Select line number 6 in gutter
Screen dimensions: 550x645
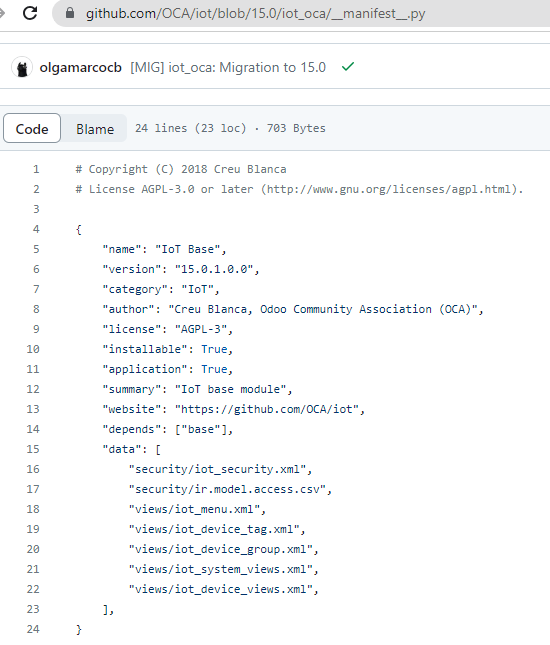click(x=36, y=269)
